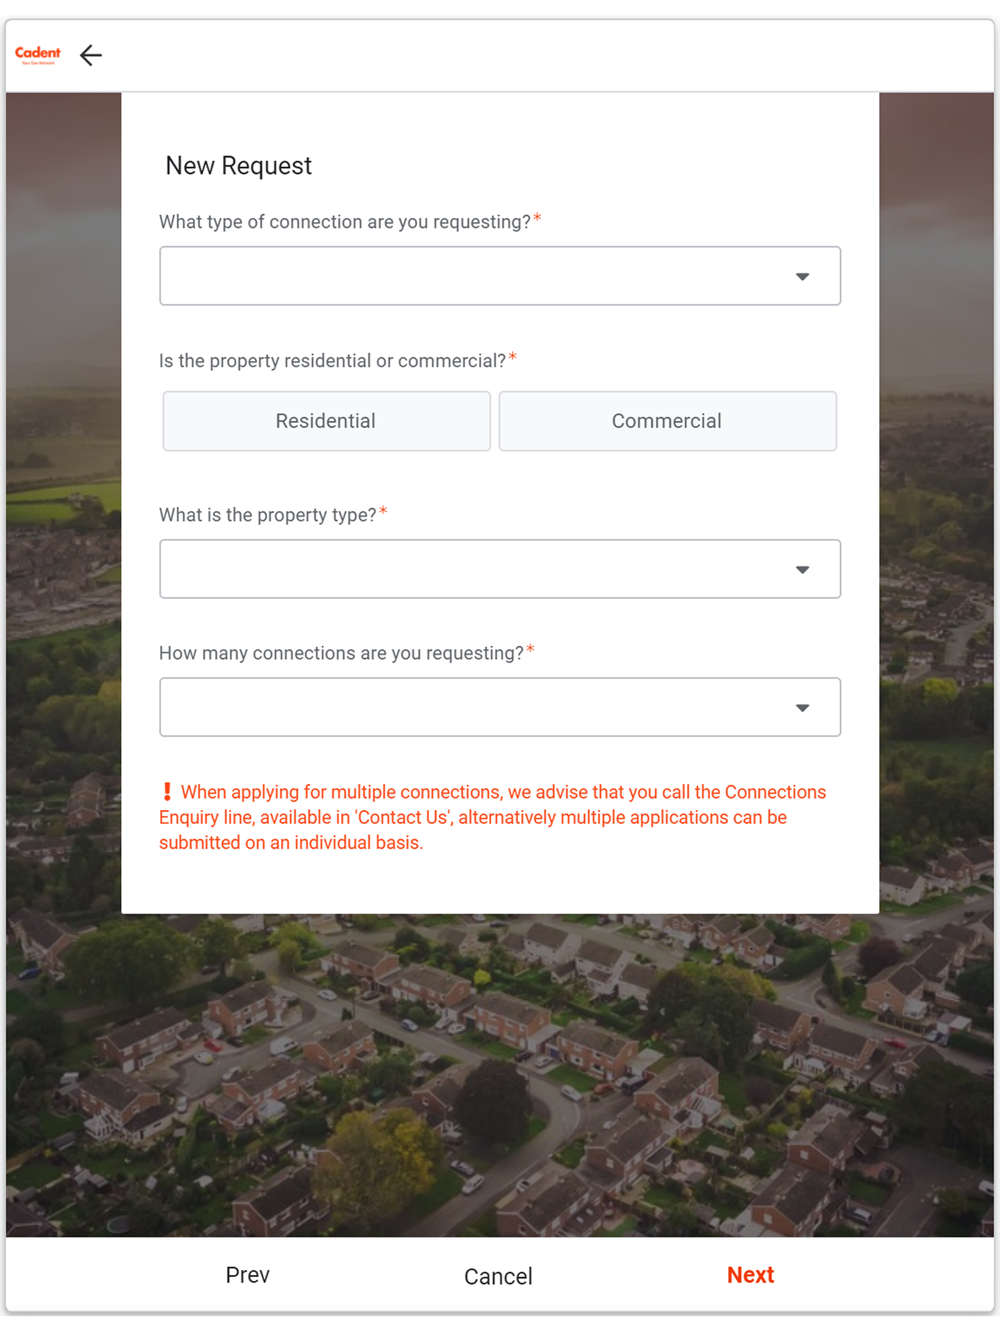Go to the previous step with Prev
The width and height of the screenshot is (1000, 1334).
pos(247,1275)
